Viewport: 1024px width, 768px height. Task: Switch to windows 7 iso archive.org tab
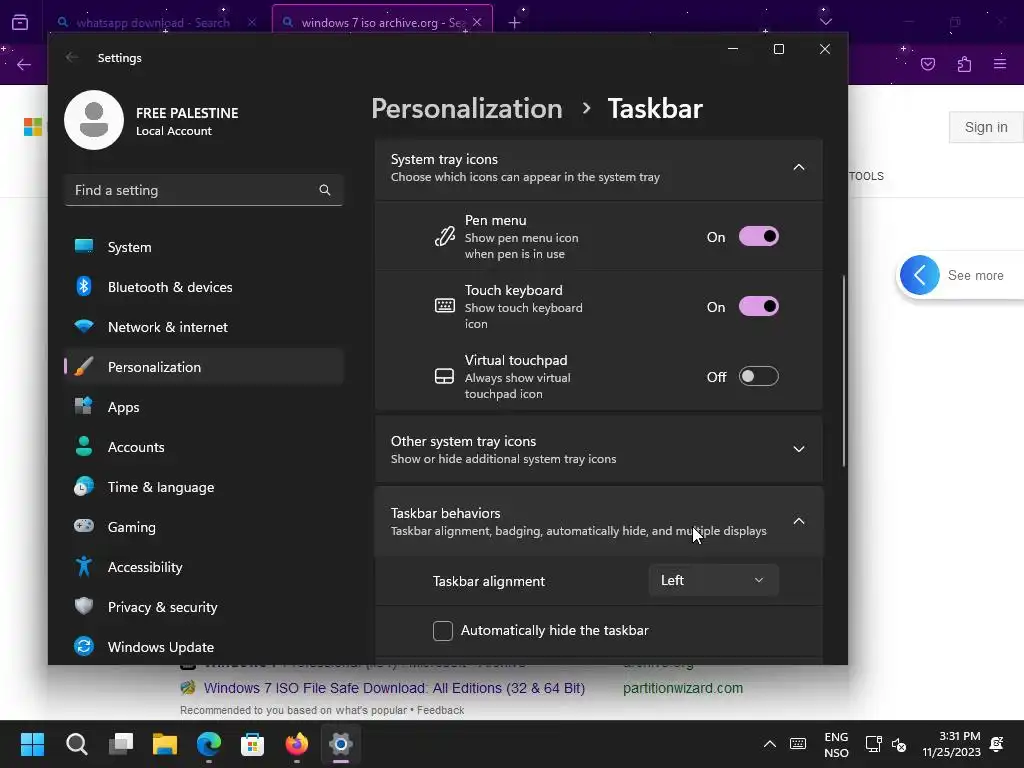383,22
